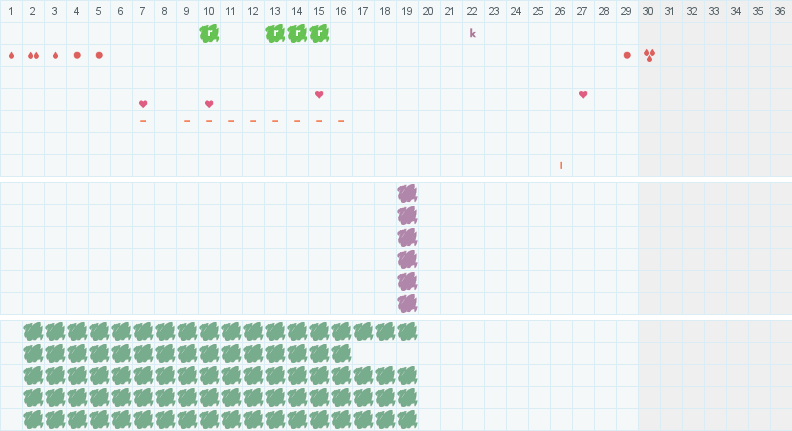The image size is (792, 431).
Task: Click the red spotting dot on day 29
Action: click(x=627, y=55)
